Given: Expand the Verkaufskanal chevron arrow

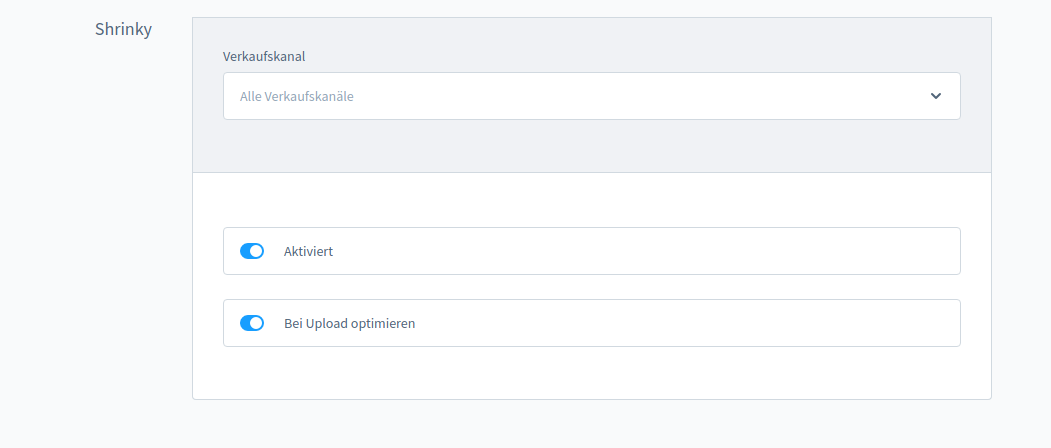Looking at the screenshot, I should pyautogui.click(x=936, y=96).
